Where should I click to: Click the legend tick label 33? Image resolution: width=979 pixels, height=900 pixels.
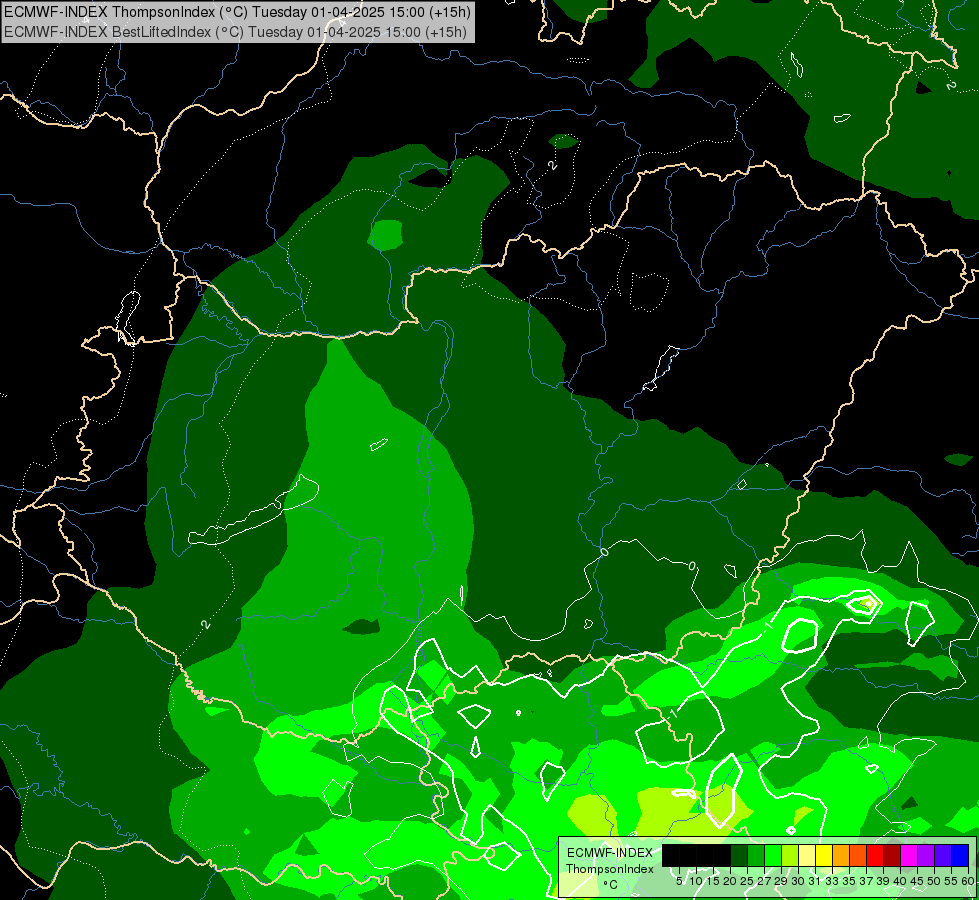(x=832, y=881)
